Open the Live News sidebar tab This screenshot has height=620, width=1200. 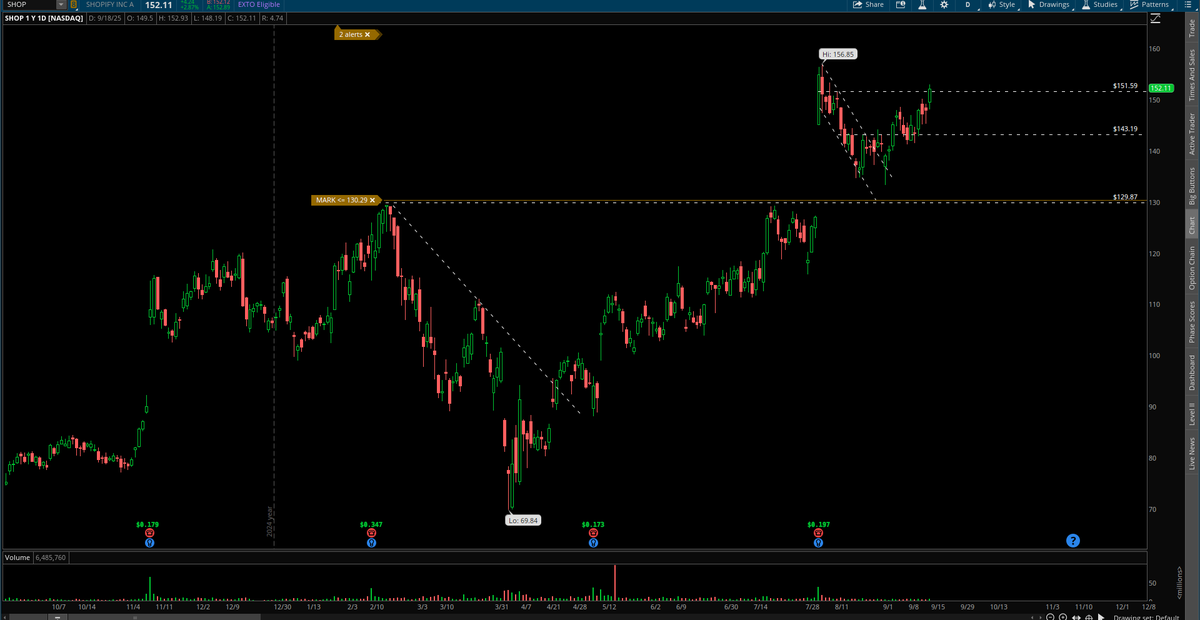(x=1191, y=453)
